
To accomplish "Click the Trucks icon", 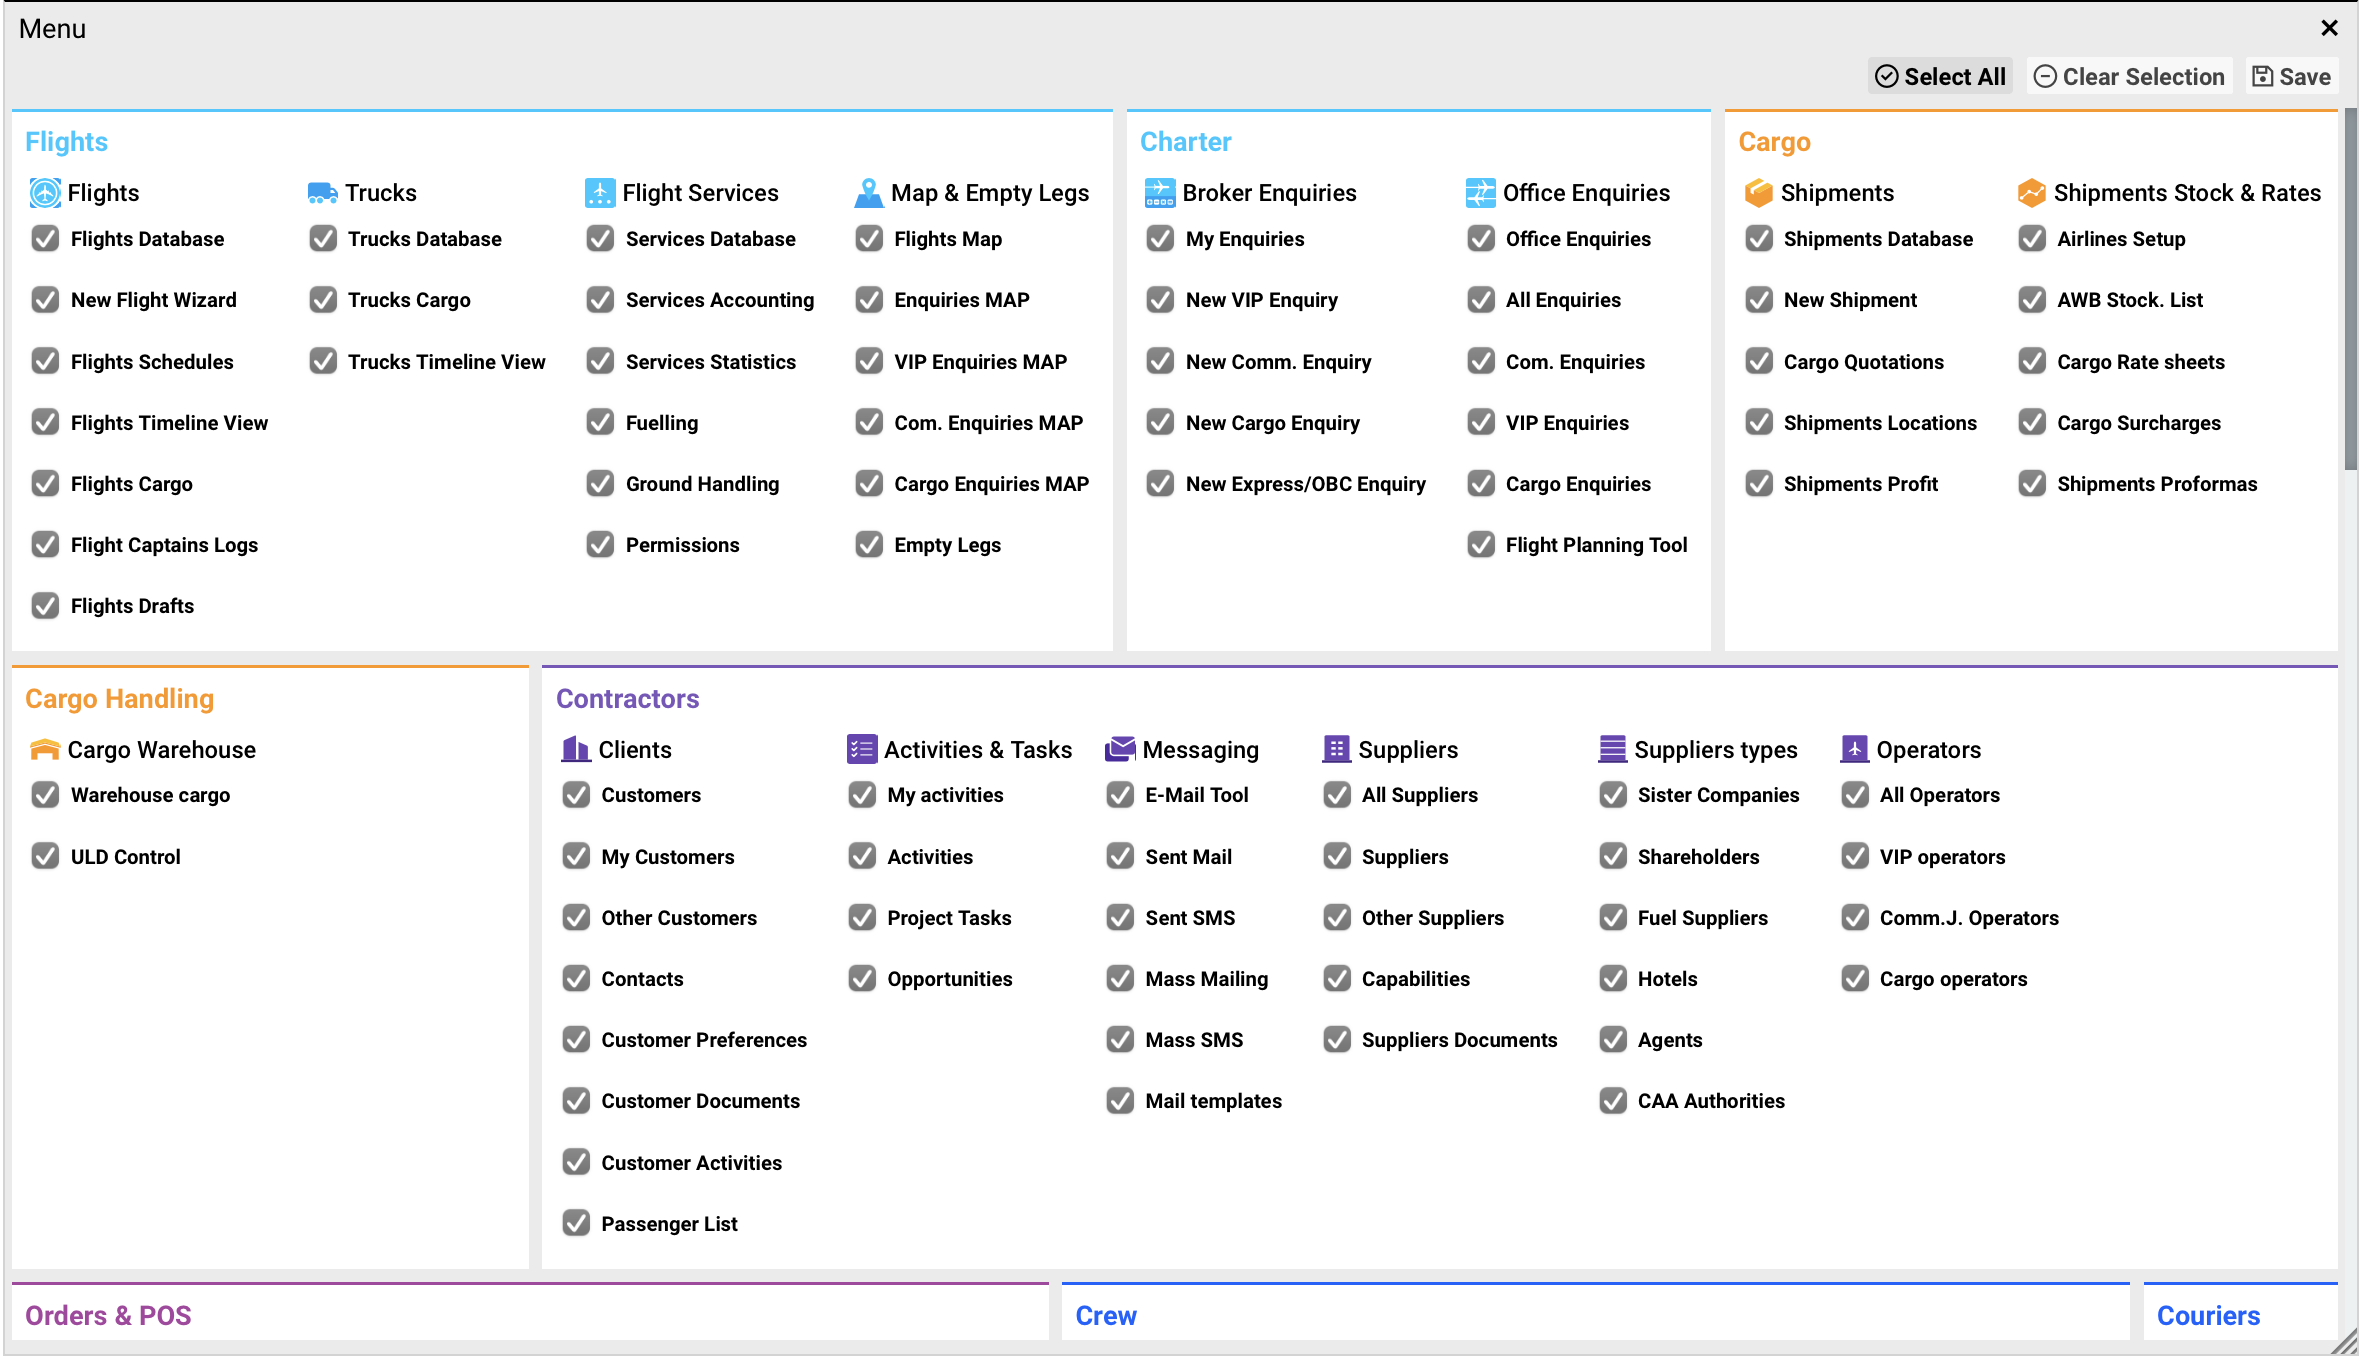I will (322, 193).
